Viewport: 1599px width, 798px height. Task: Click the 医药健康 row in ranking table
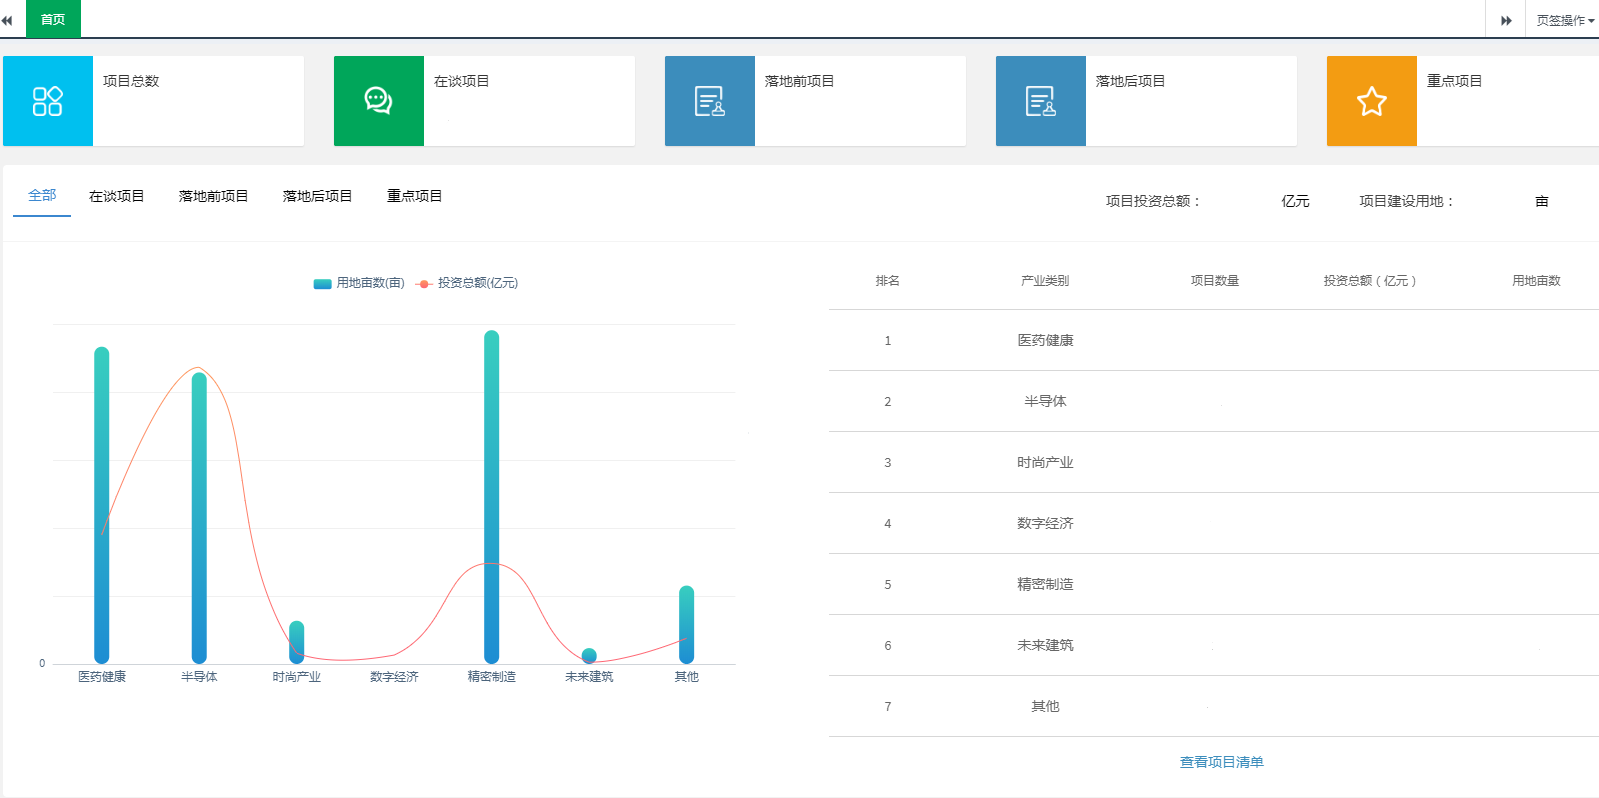1045,341
